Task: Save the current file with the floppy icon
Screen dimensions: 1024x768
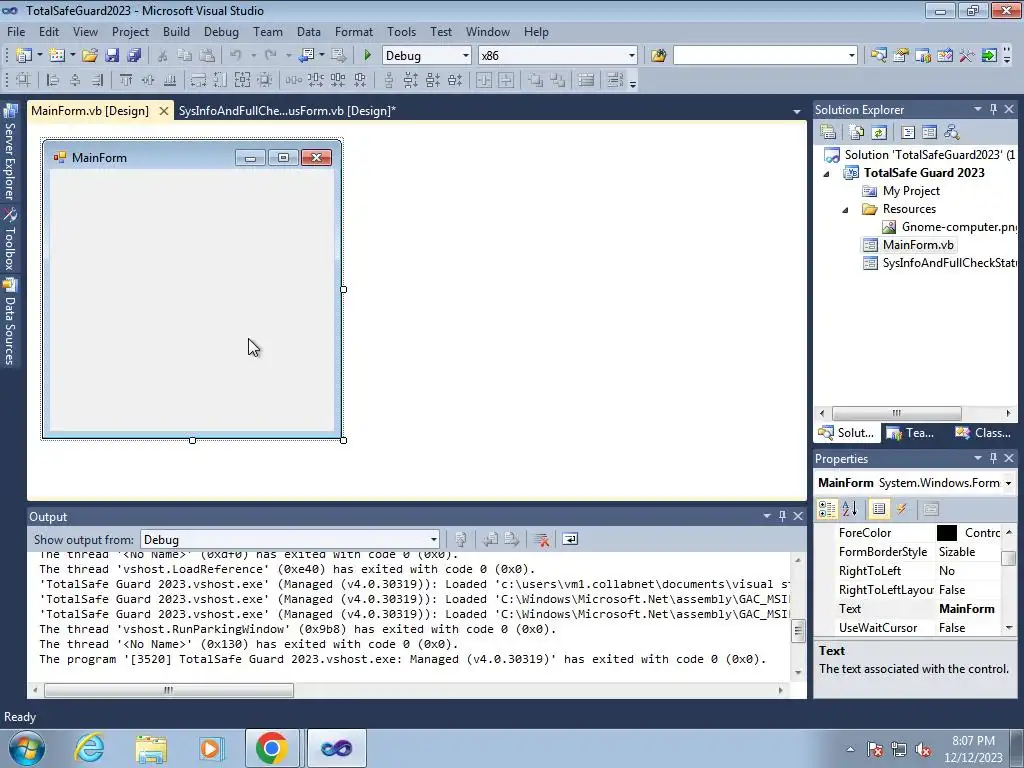Action: (112, 56)
